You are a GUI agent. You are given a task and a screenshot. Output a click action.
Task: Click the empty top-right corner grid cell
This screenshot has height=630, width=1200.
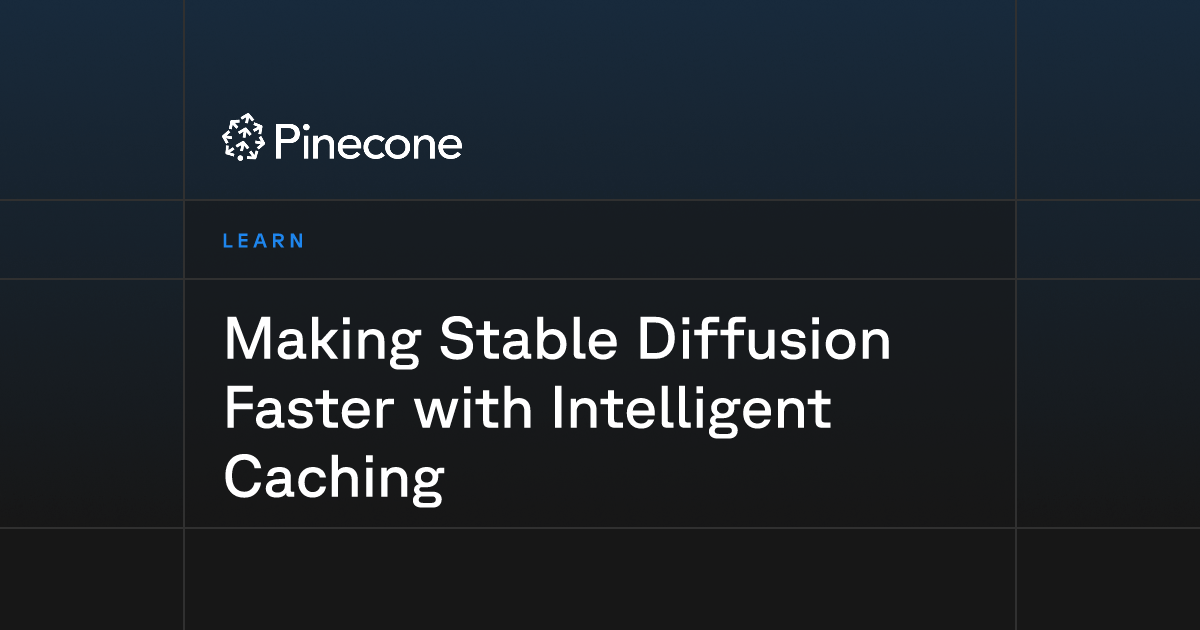point(1108,100)
